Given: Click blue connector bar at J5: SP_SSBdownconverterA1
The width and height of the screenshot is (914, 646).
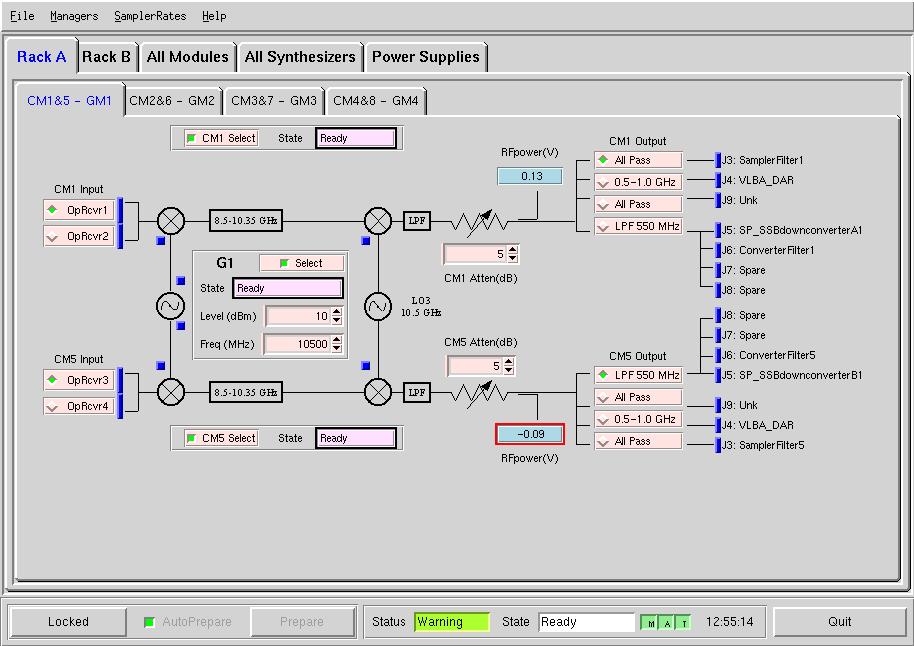Looking at the screenshot, I should point(718,230).
